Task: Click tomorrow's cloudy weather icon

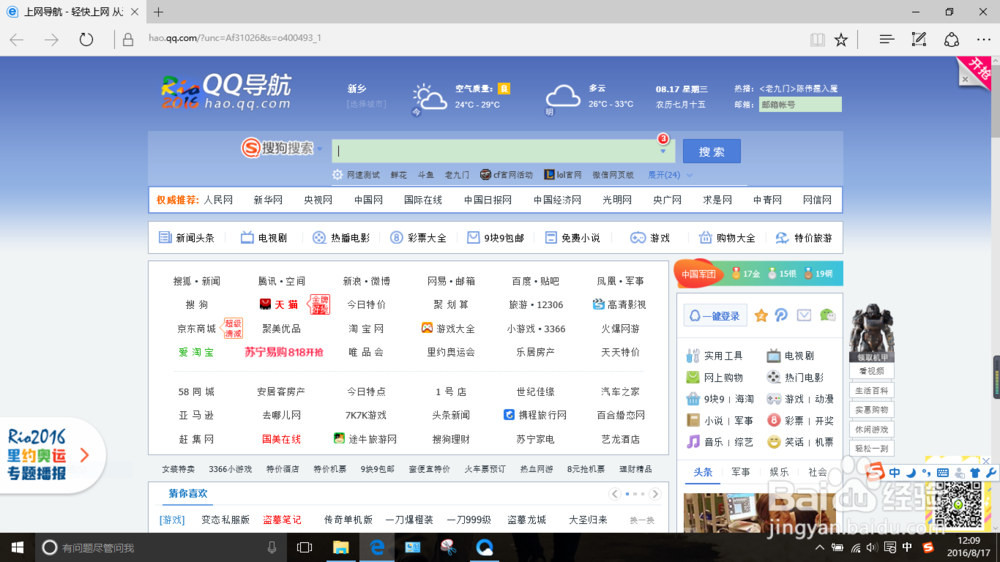Action: pyautogui.click(x=562, y=97)
